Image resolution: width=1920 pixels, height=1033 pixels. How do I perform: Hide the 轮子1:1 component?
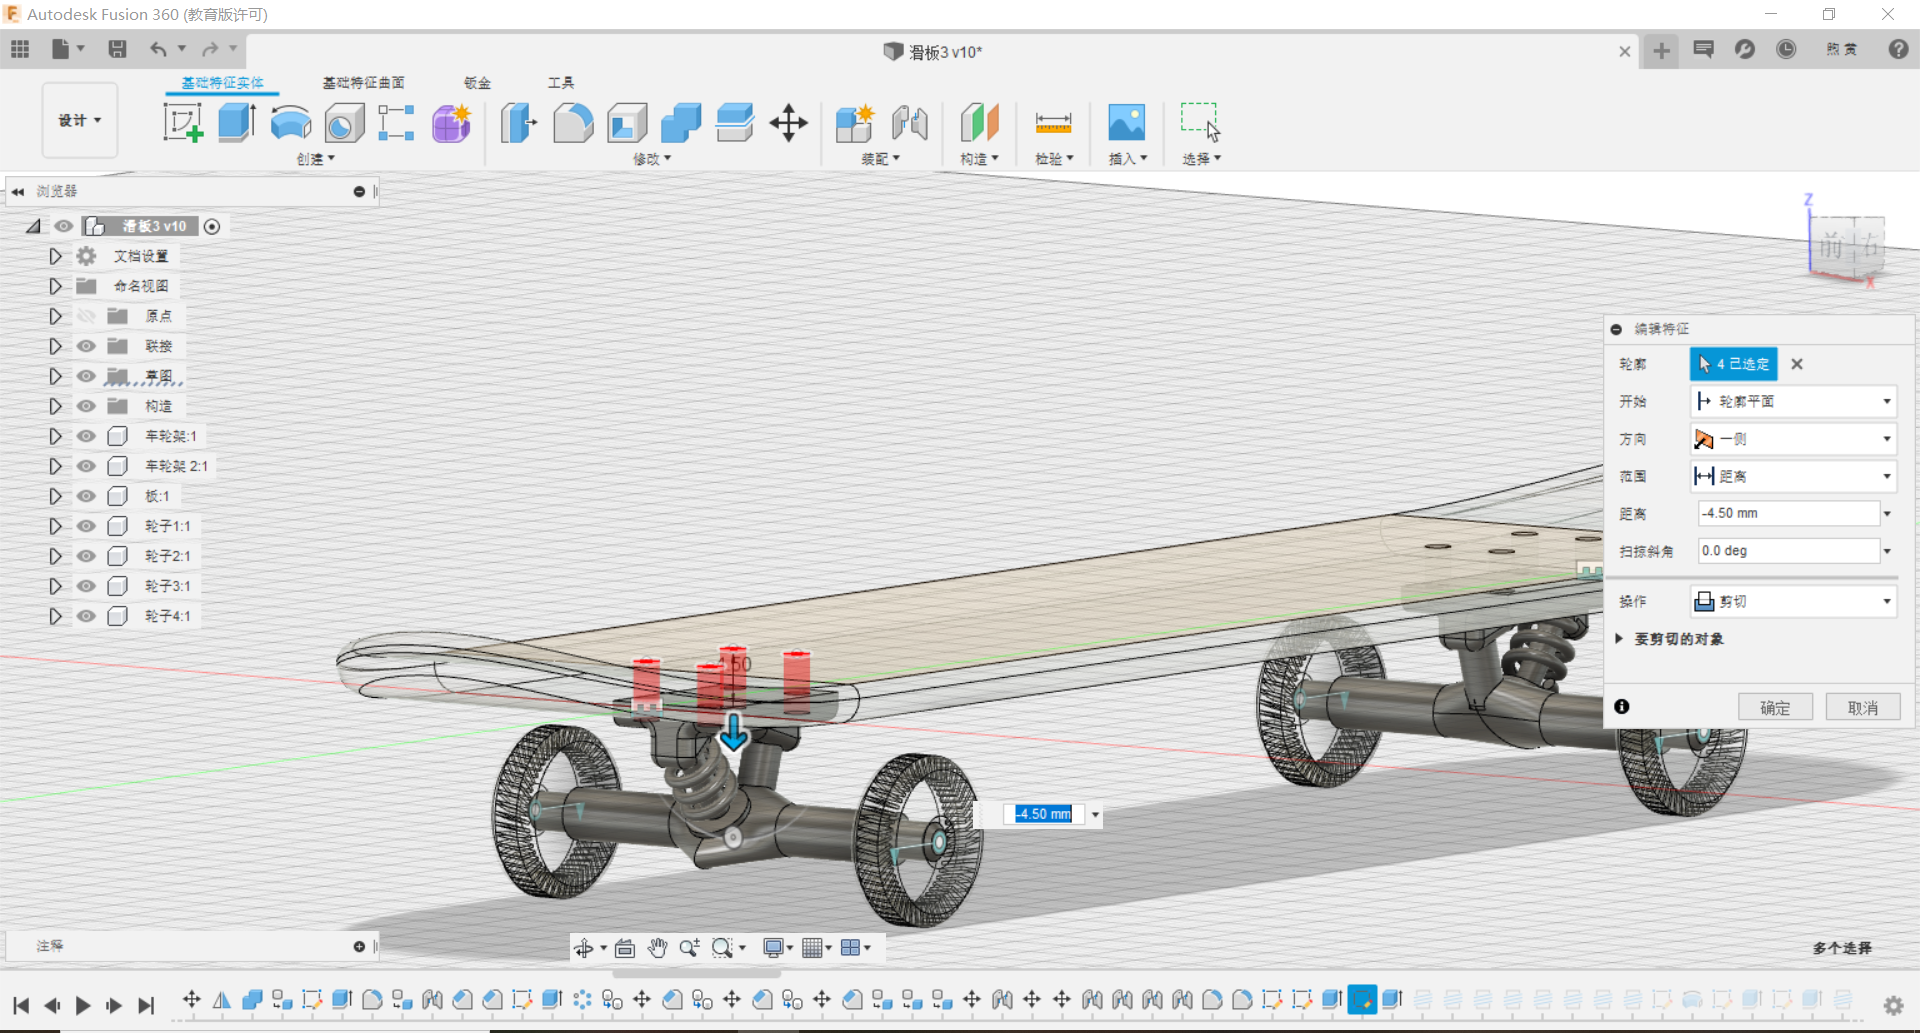(x=87, y=526)
